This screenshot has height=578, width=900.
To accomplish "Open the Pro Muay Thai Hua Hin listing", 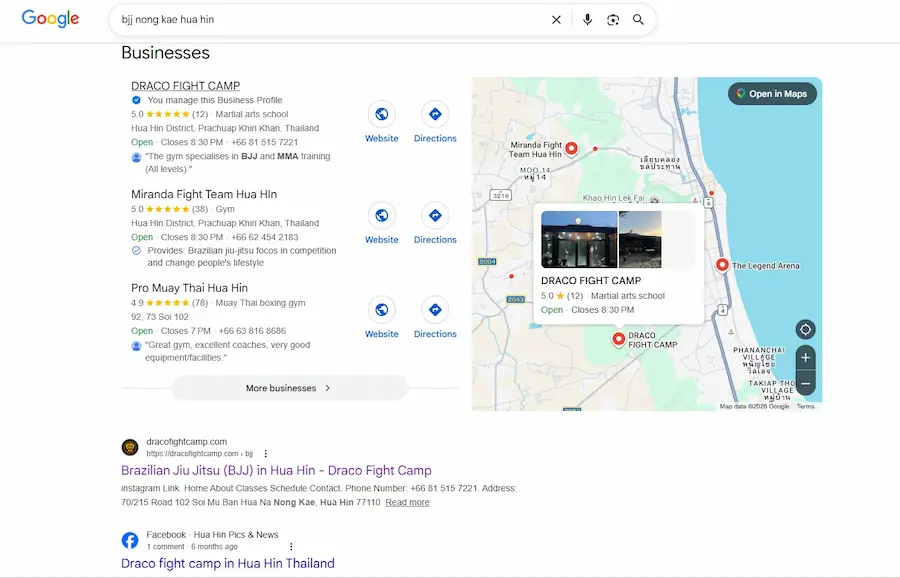I will (x=189, y=288).
